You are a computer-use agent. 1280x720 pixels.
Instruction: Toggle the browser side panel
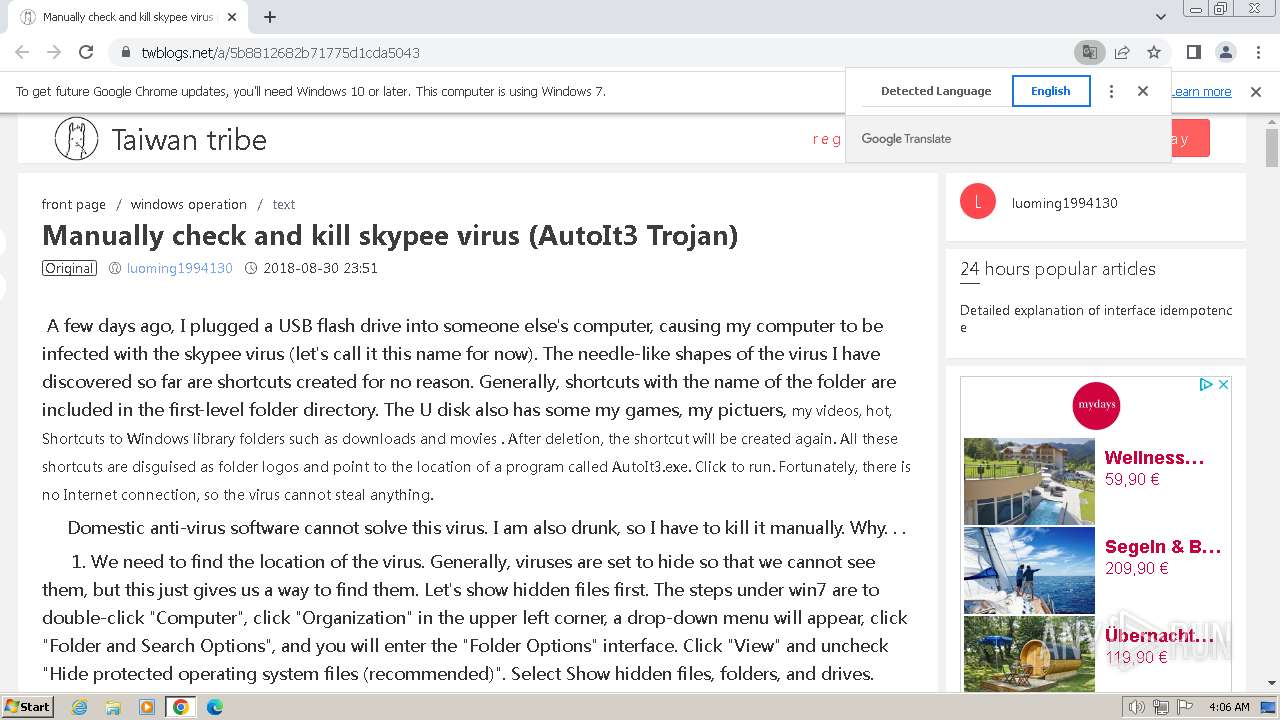(x=1193, y=52)
